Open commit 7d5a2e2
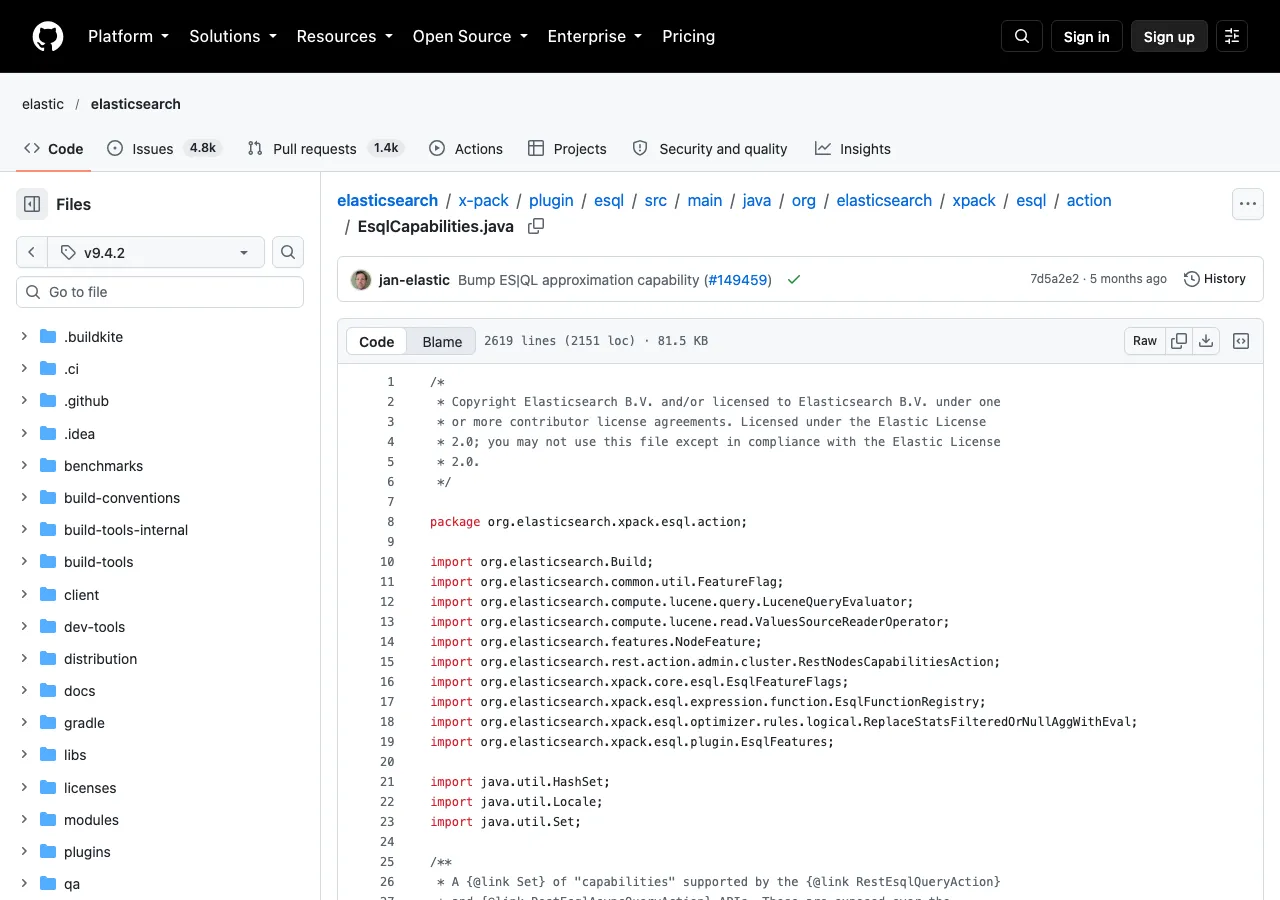The height and width of the screenshot is (900, 1280). [x=1054, y=279]
